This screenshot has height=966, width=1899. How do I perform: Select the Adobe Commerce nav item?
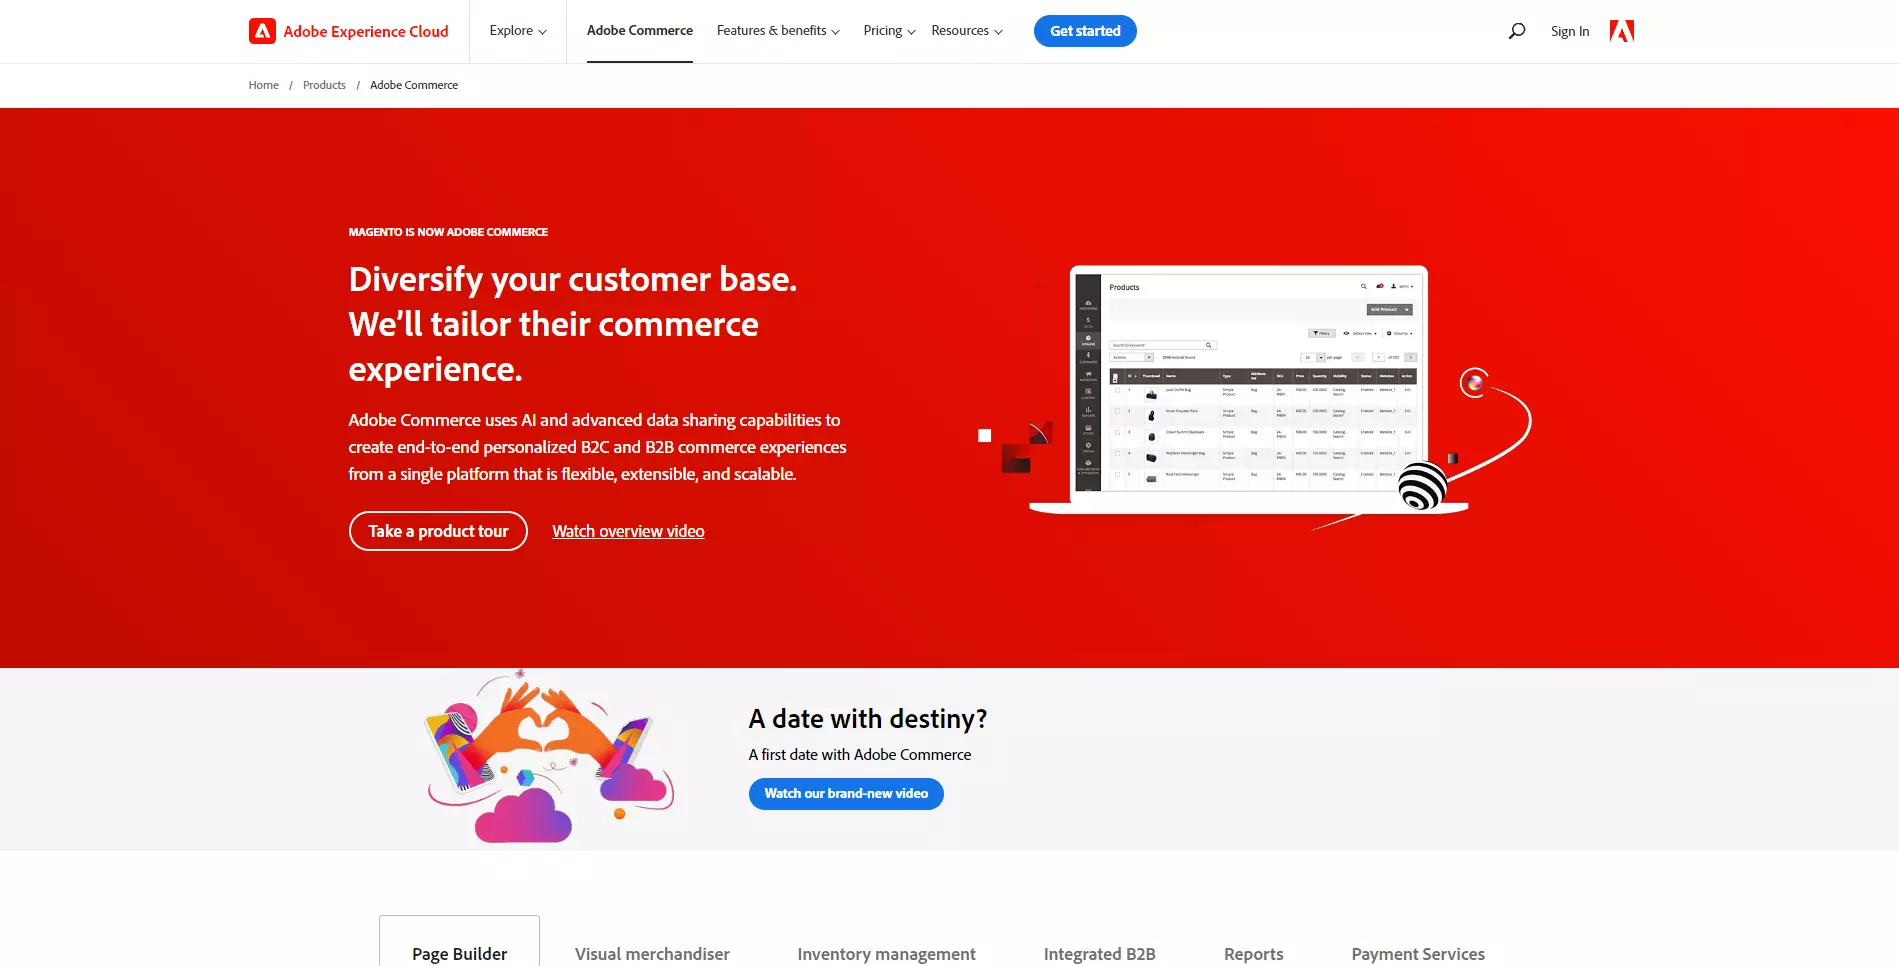click(639, 31)
